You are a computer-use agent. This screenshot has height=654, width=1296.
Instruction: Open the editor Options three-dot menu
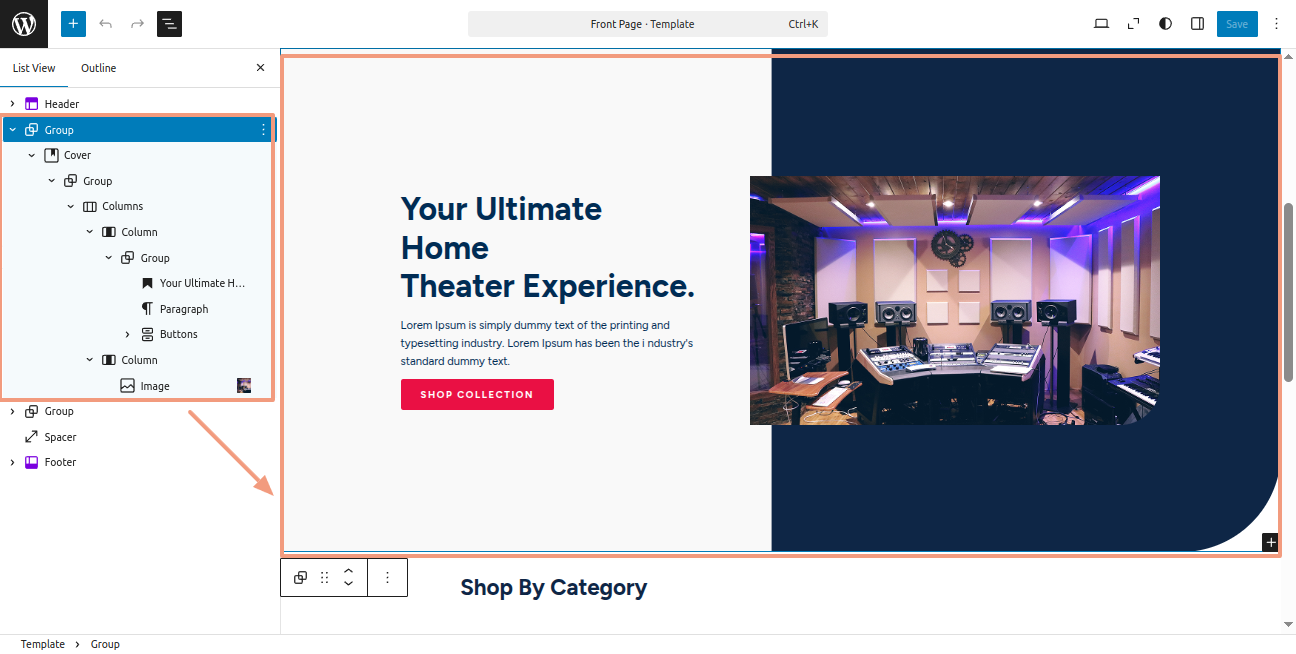click(1276, 24)
